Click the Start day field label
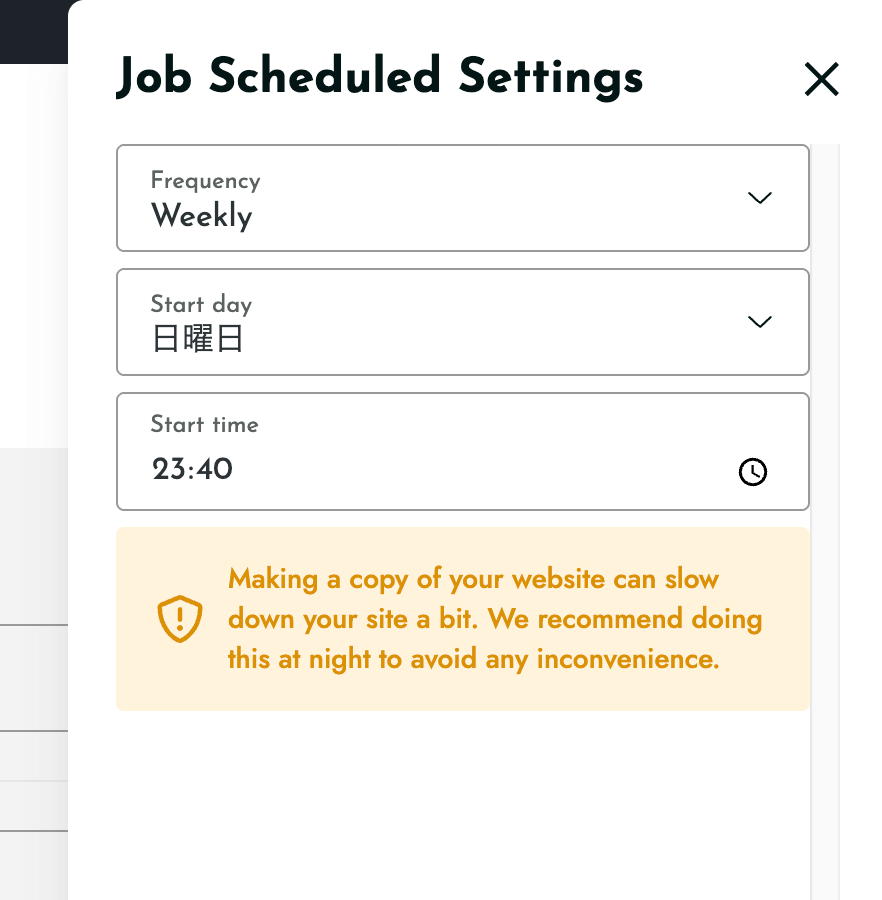The image size is (882, 900). (x=201, y=304)
